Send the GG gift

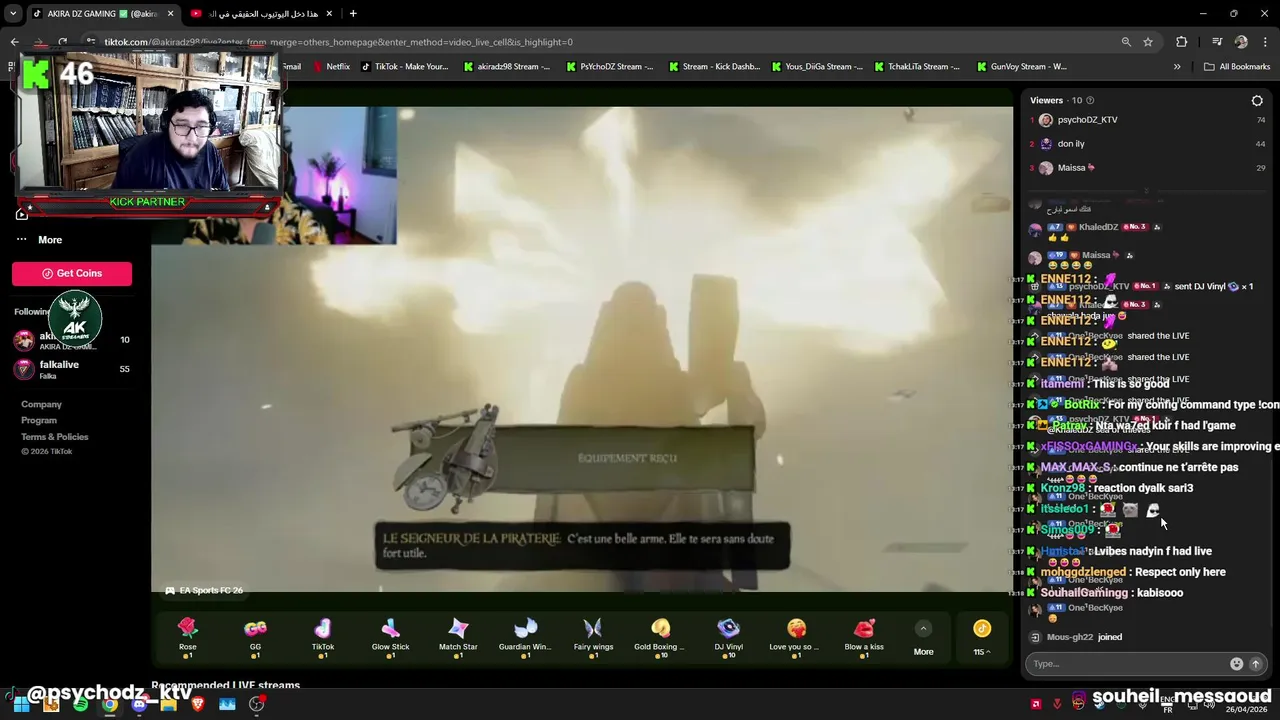(255, 635)
